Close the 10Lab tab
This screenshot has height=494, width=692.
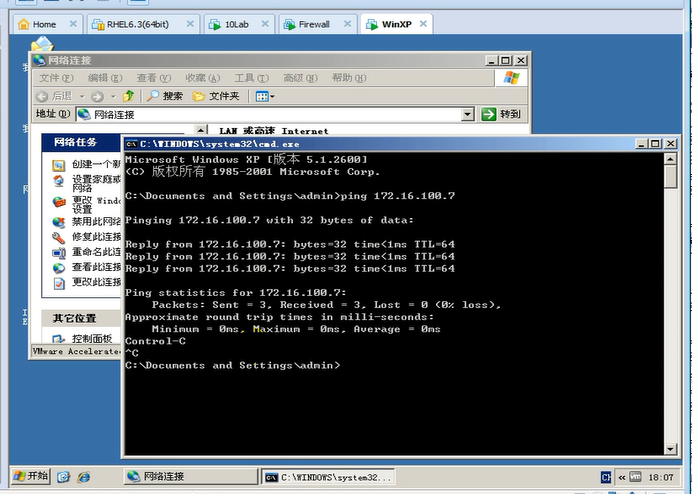pyautogui.click(x=265, y=24)
